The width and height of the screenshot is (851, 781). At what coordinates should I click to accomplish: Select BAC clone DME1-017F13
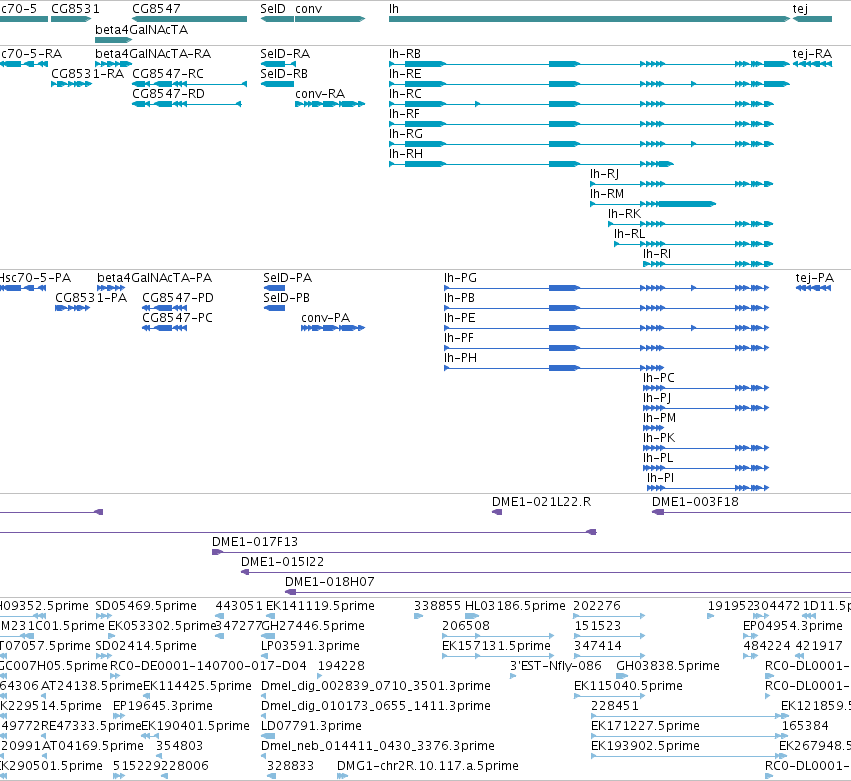tap(255, 542)
